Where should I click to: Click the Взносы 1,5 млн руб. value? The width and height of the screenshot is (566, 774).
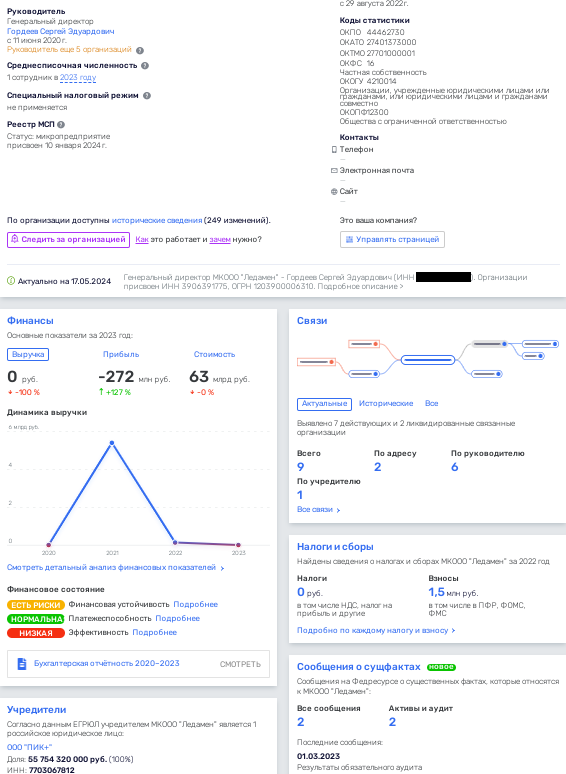point(453,592)
